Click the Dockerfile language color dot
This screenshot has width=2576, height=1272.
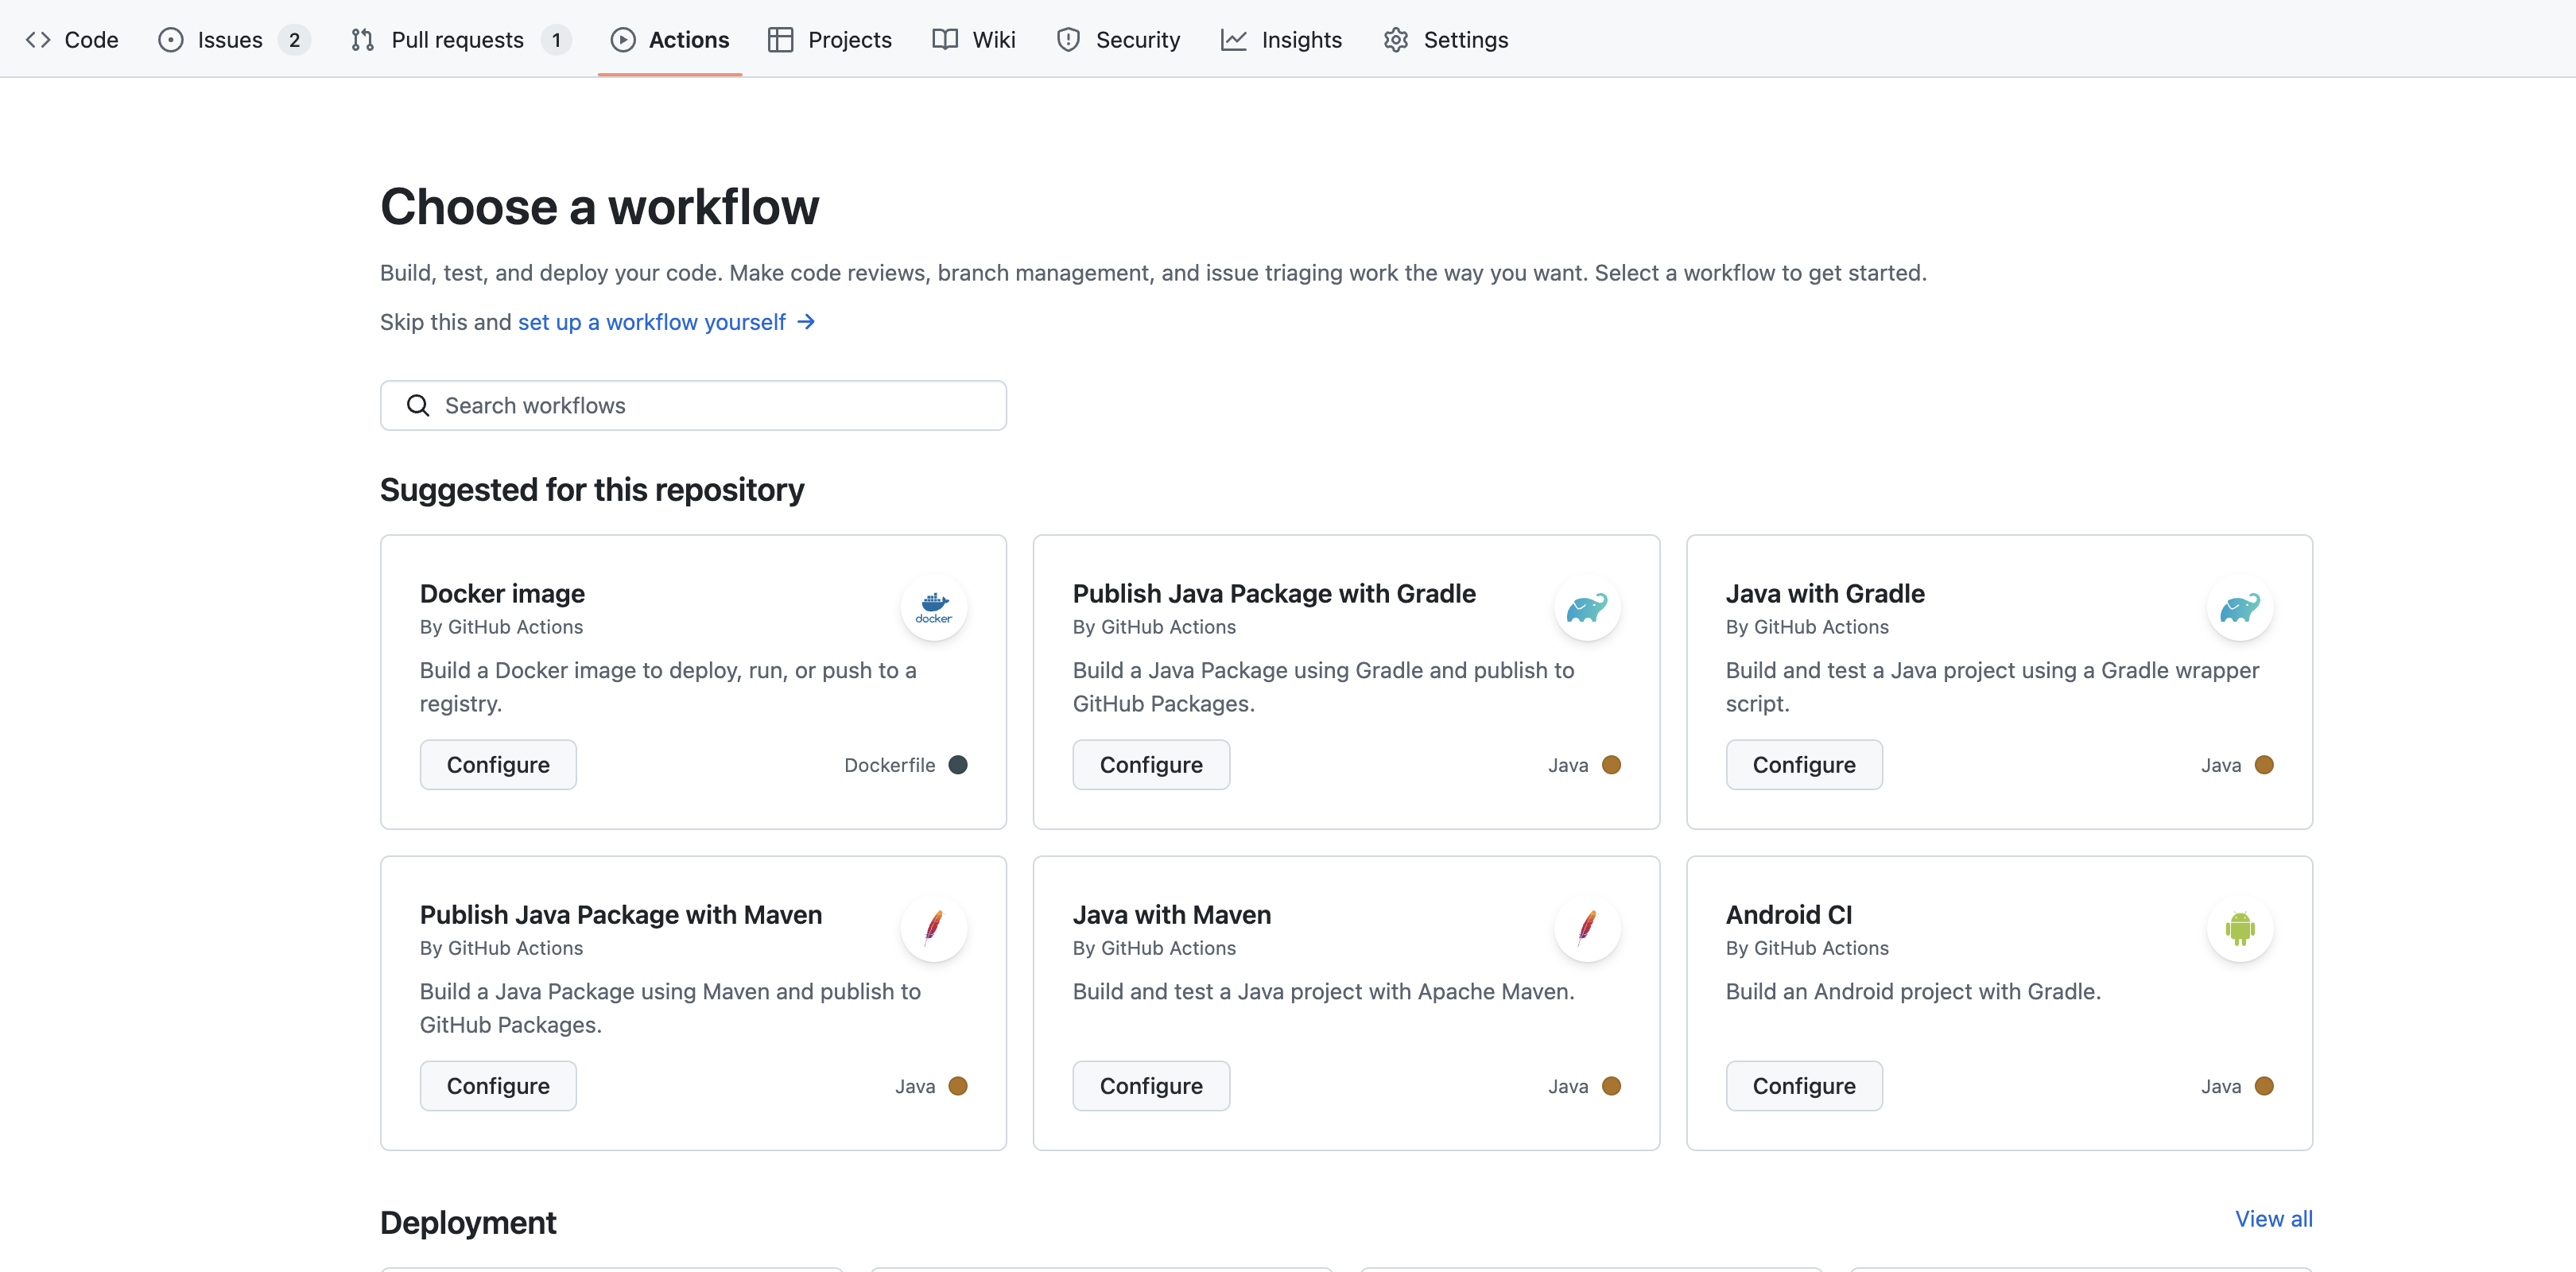[x=957, y=765]
